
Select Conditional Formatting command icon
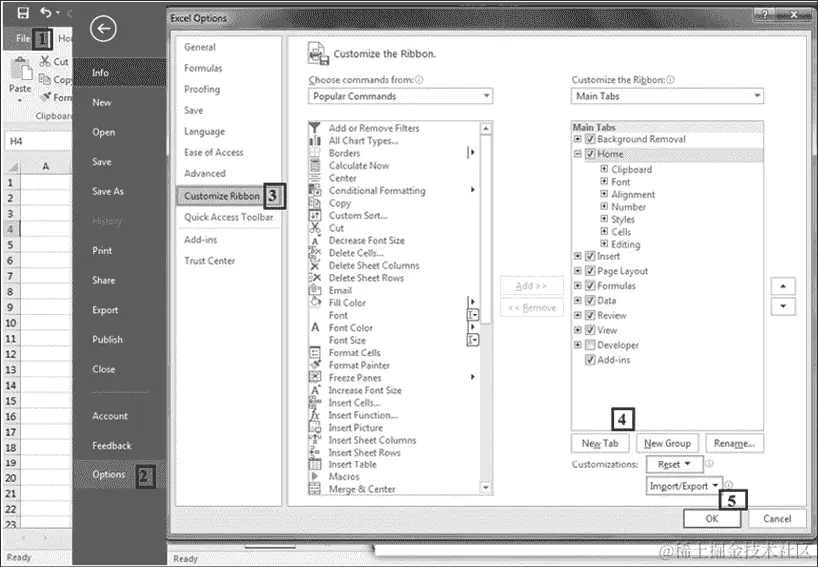[x=315, y=190]
